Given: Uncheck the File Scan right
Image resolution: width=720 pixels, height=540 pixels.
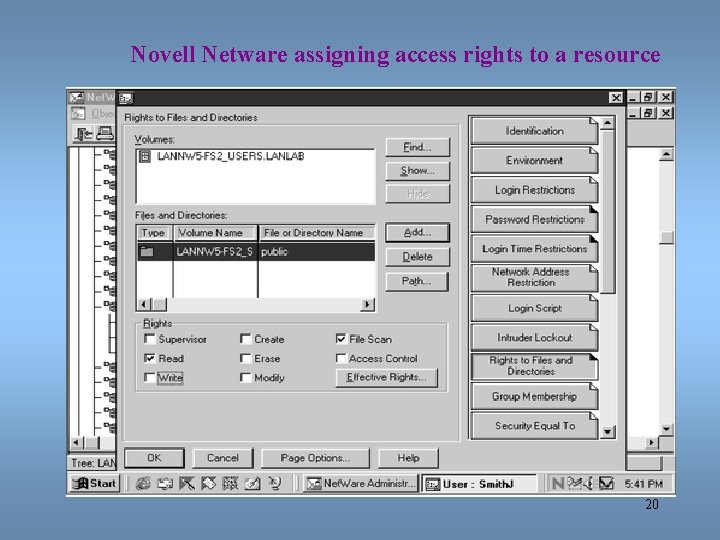Looking at the screenshot, I should tap(341, 339).
